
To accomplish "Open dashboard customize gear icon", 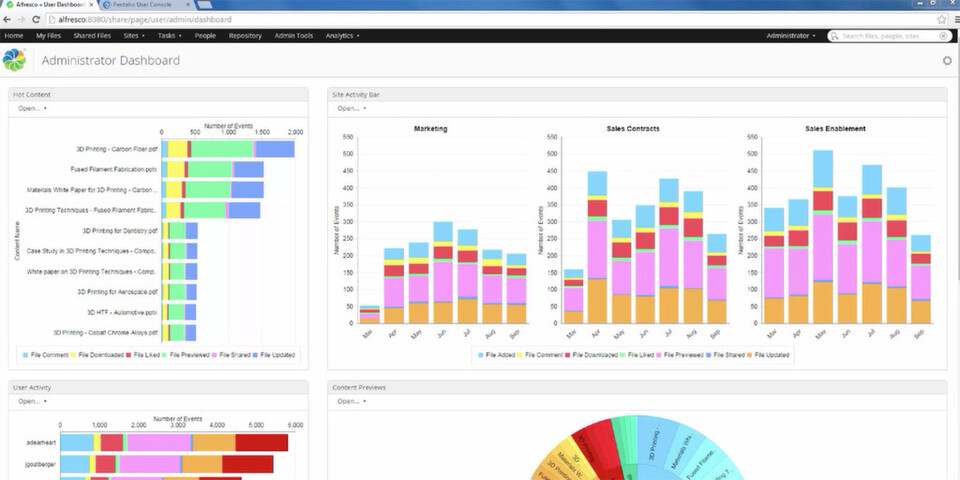I will [947, 61].
